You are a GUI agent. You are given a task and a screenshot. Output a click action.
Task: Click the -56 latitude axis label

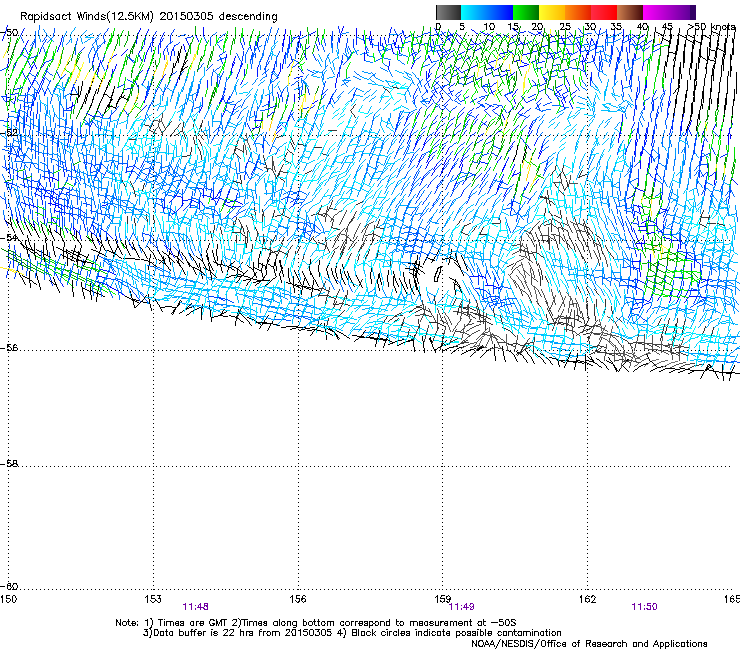click(x=9, y=348)
